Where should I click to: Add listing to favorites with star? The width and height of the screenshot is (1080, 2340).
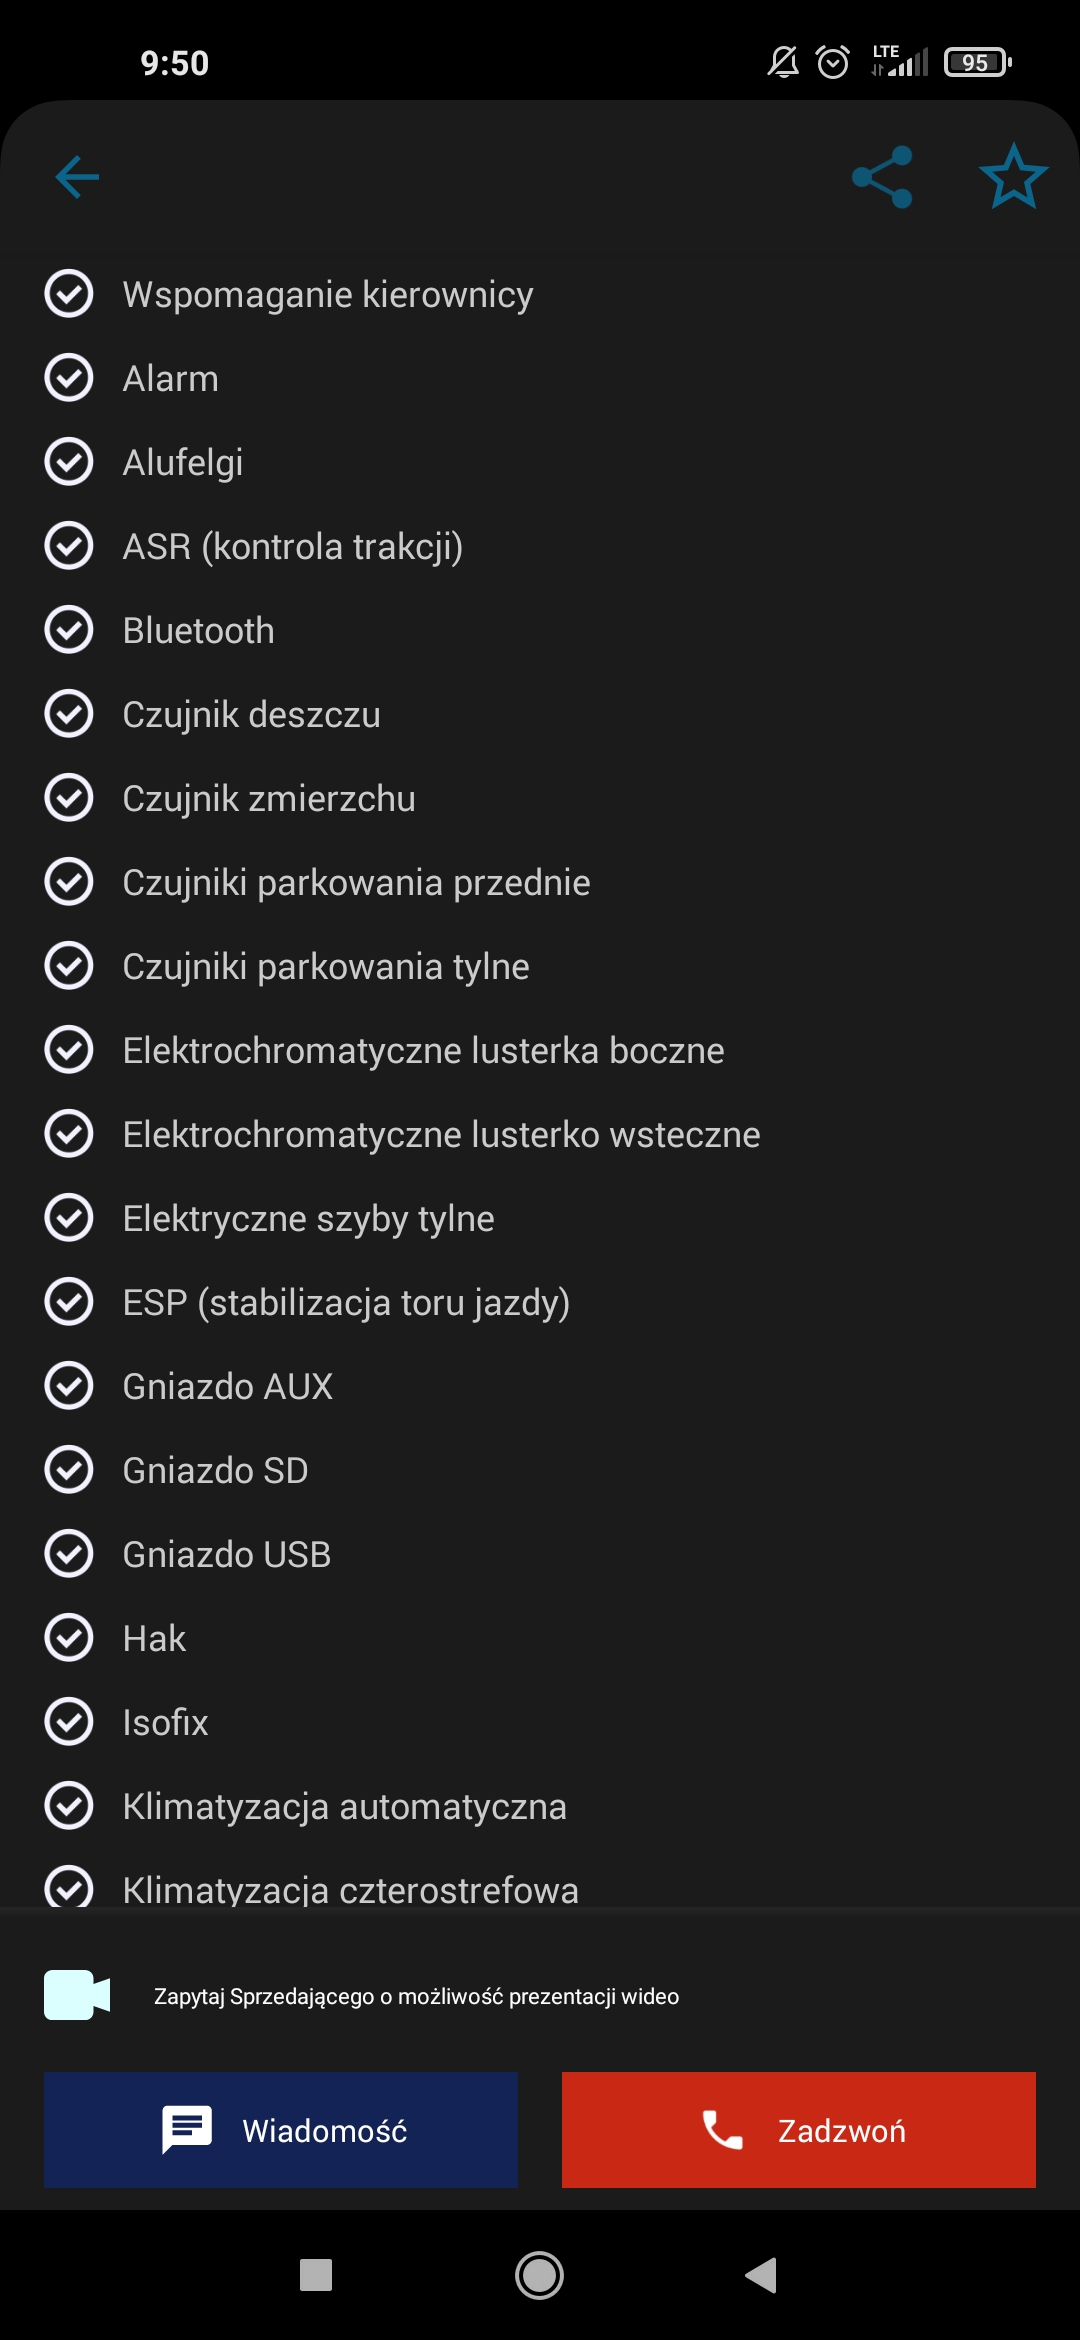(x=1013, y=177)
